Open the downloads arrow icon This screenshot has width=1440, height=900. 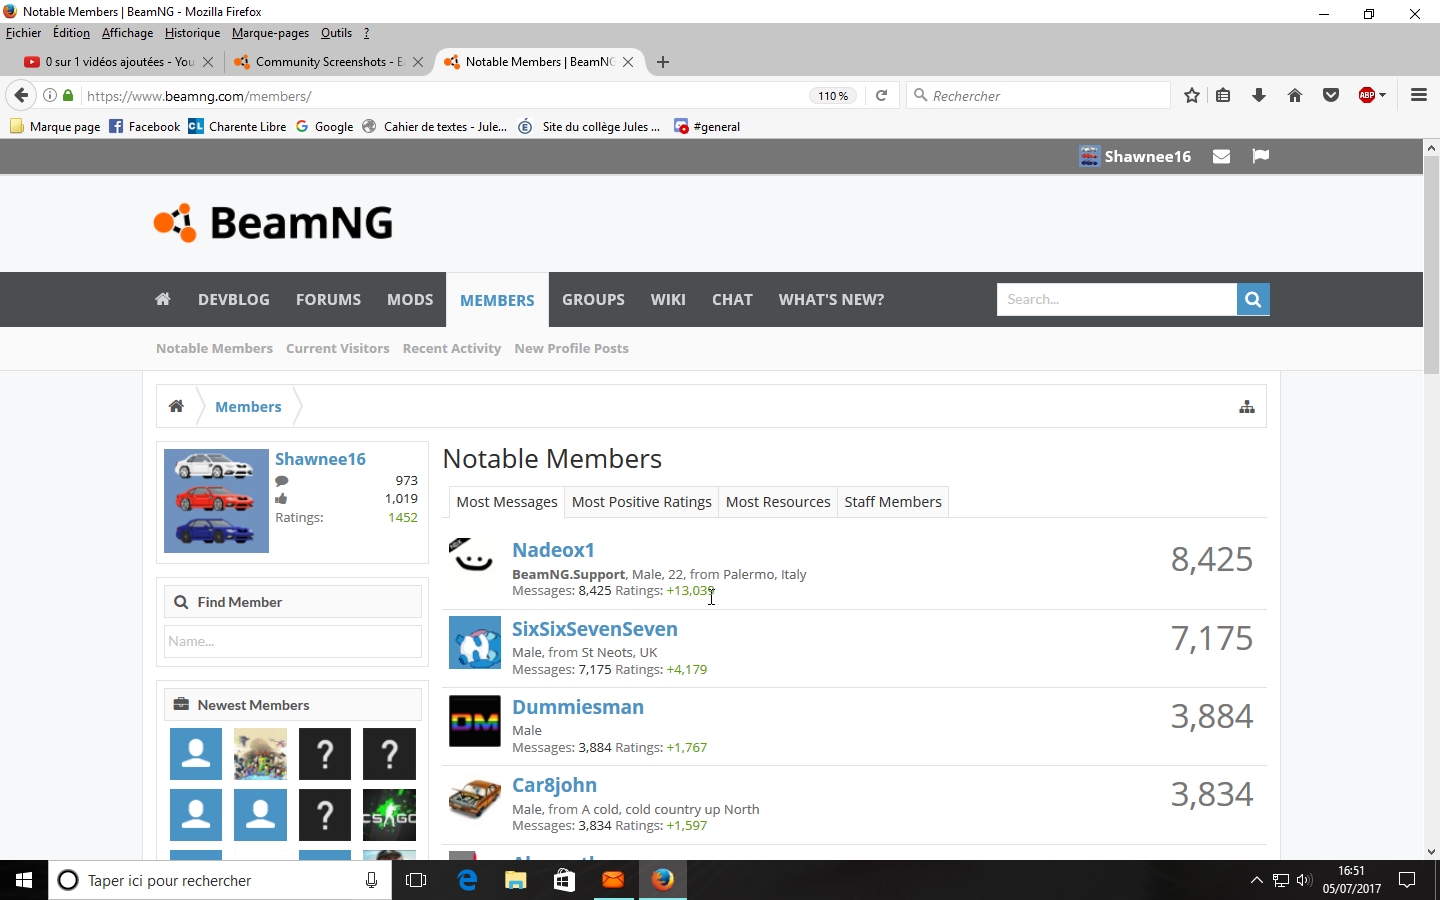[1259, 96]
